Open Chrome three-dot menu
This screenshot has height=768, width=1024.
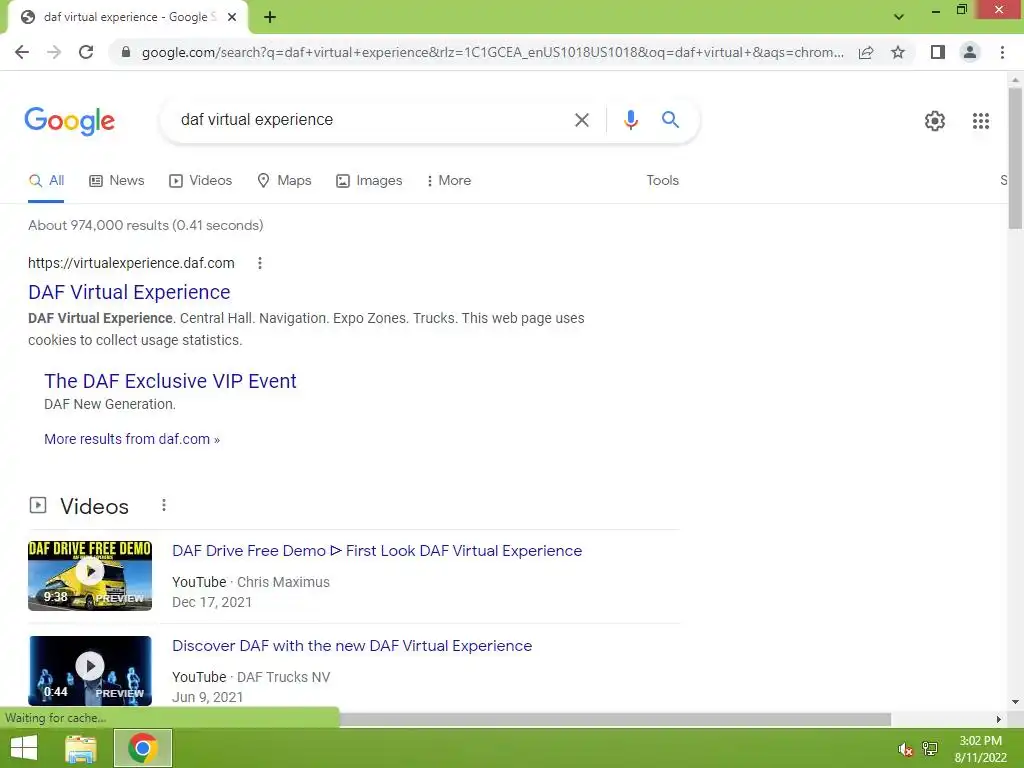pyautogui.click(x=1002, y=52)
